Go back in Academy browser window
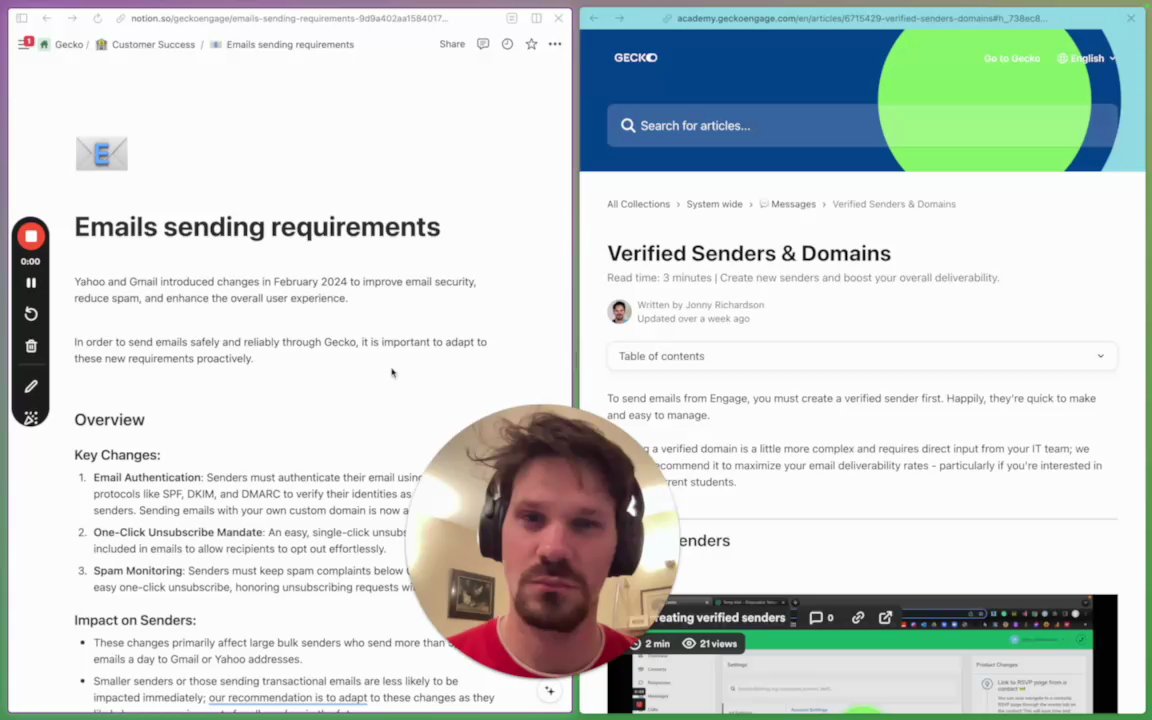 pos(594,18)
